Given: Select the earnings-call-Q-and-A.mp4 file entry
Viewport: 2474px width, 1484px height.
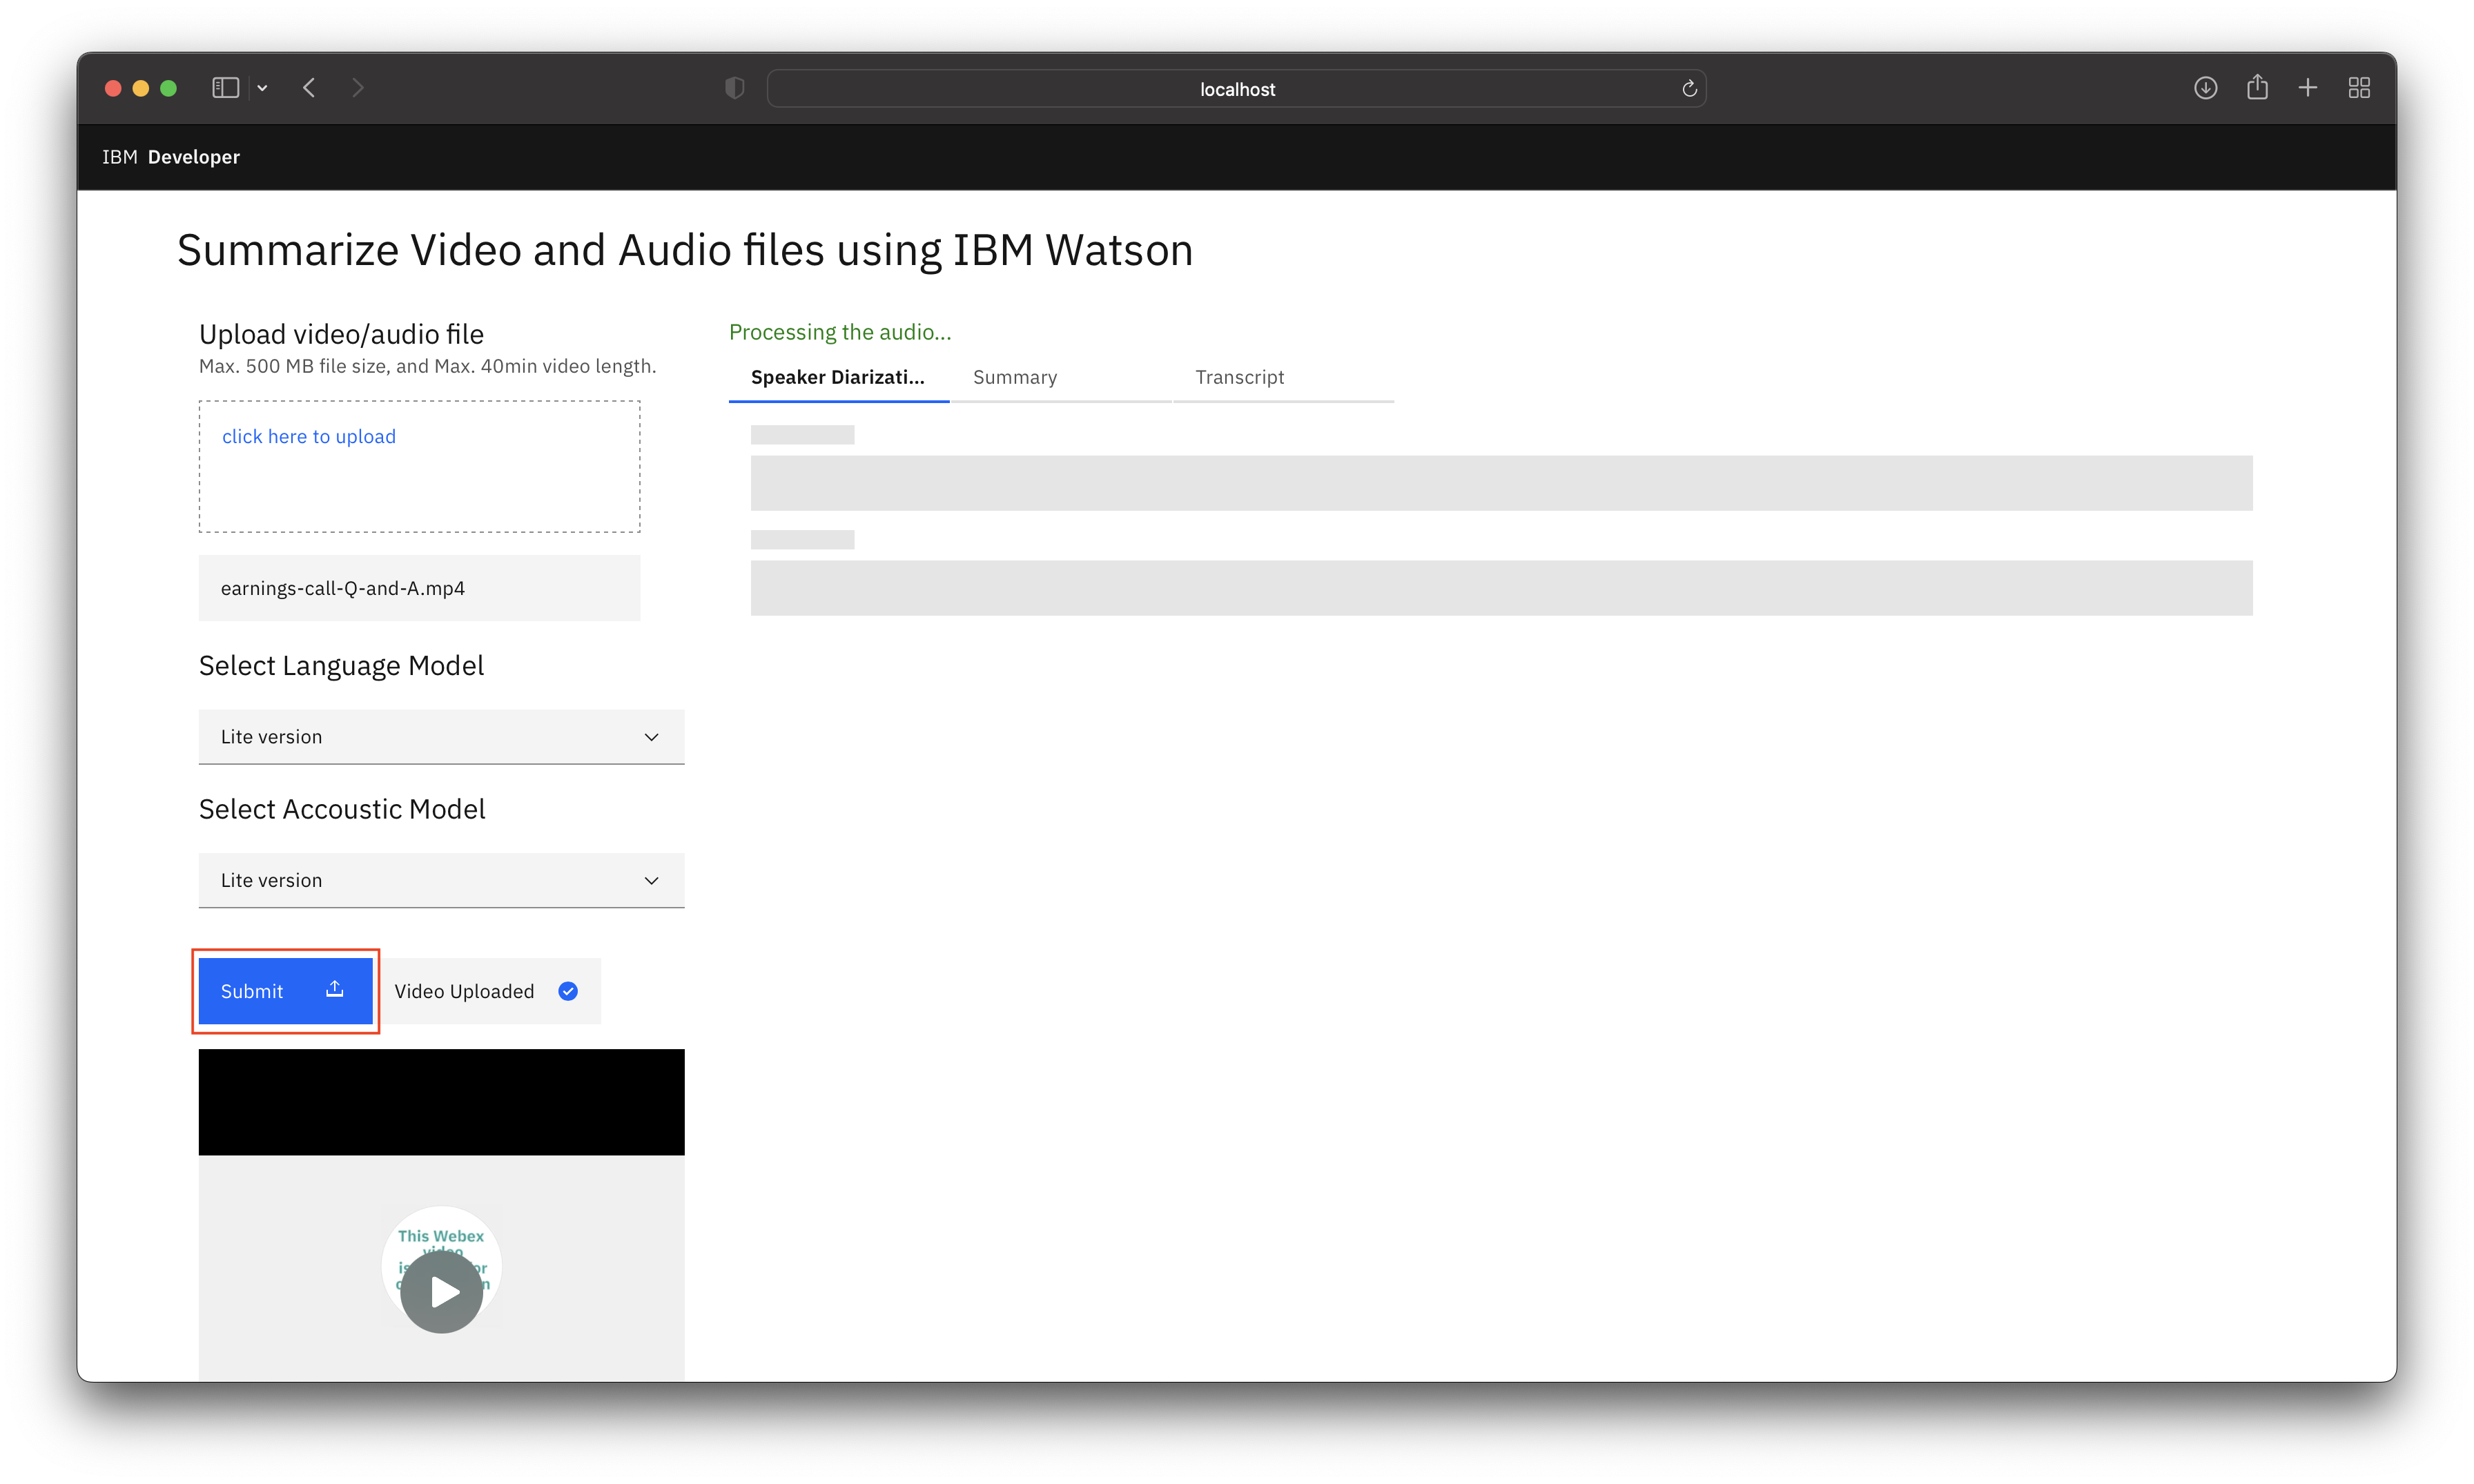Looking at the screenshot, I should coord(419,588).
